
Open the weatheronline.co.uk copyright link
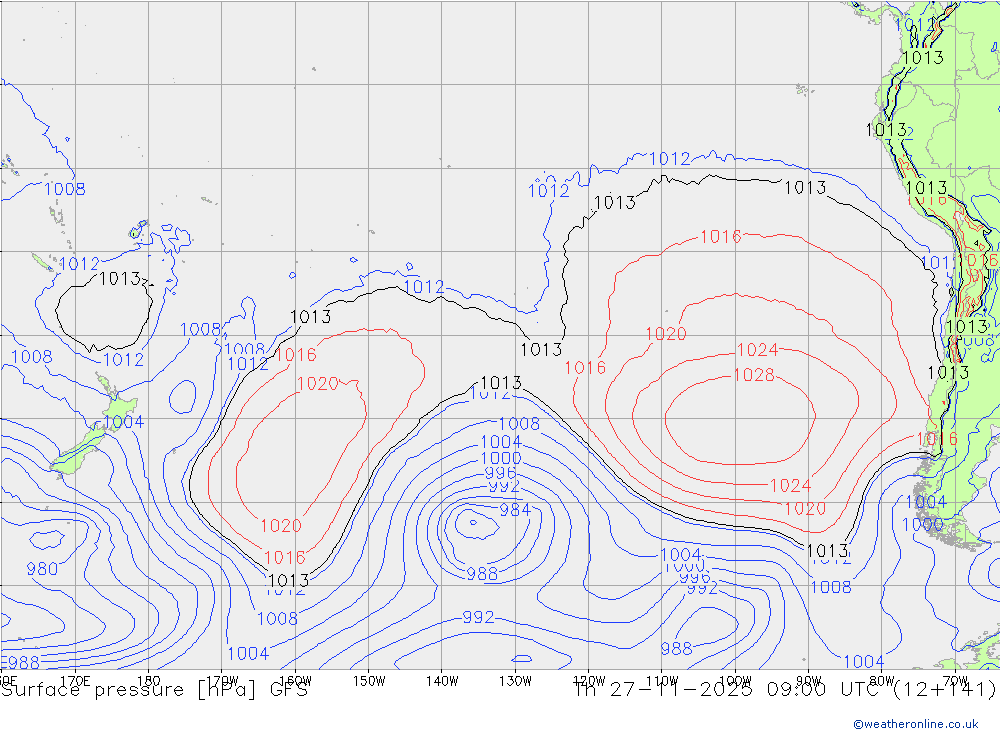[916, 724]
